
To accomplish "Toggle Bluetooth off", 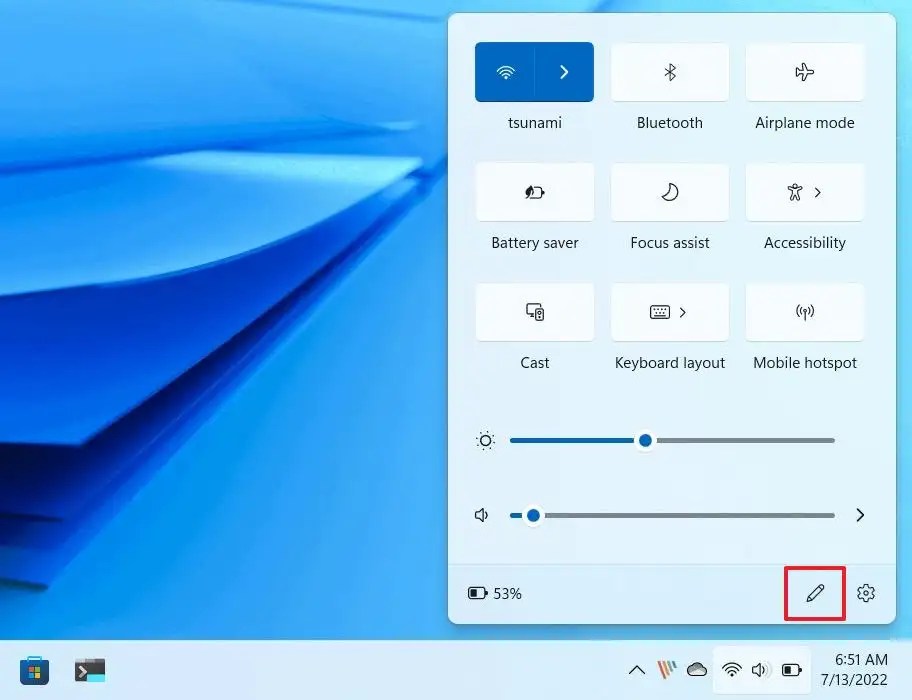I will [x=669, y=71].
